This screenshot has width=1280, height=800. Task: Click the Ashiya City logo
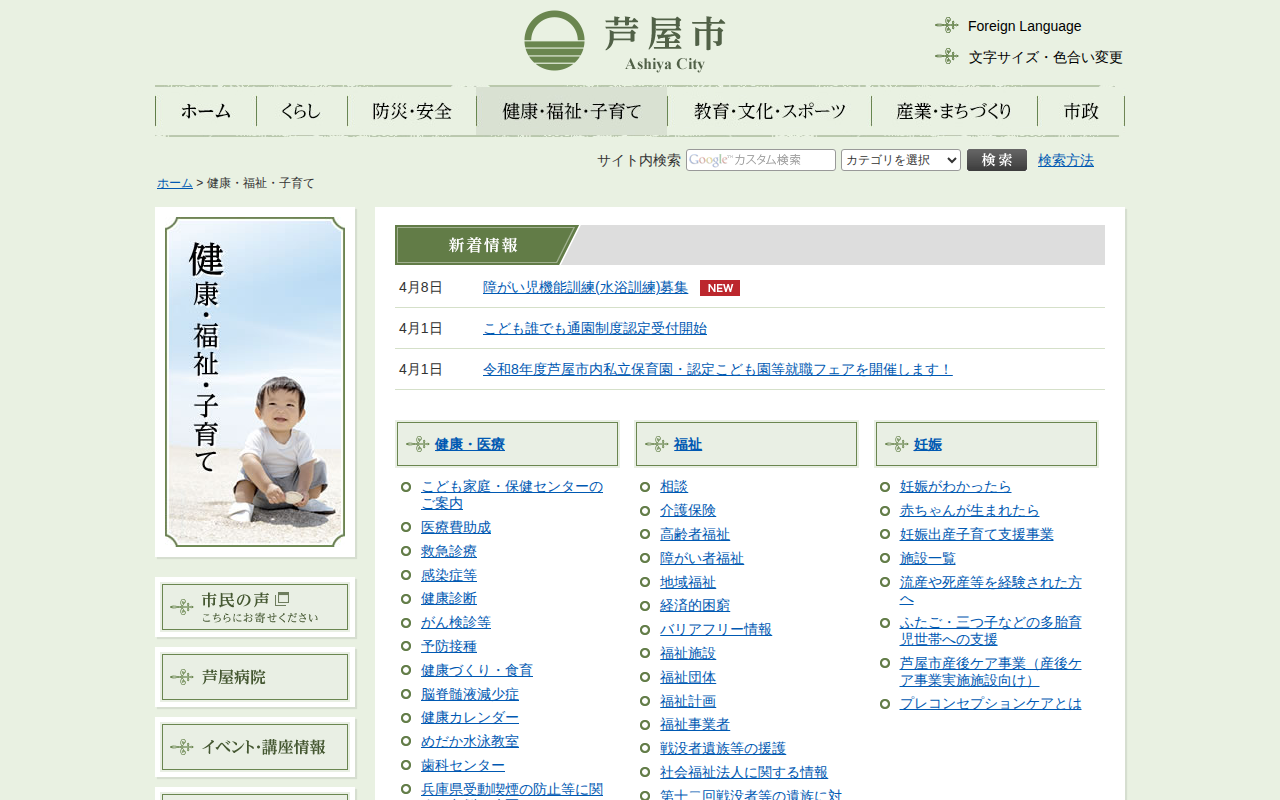624,41
